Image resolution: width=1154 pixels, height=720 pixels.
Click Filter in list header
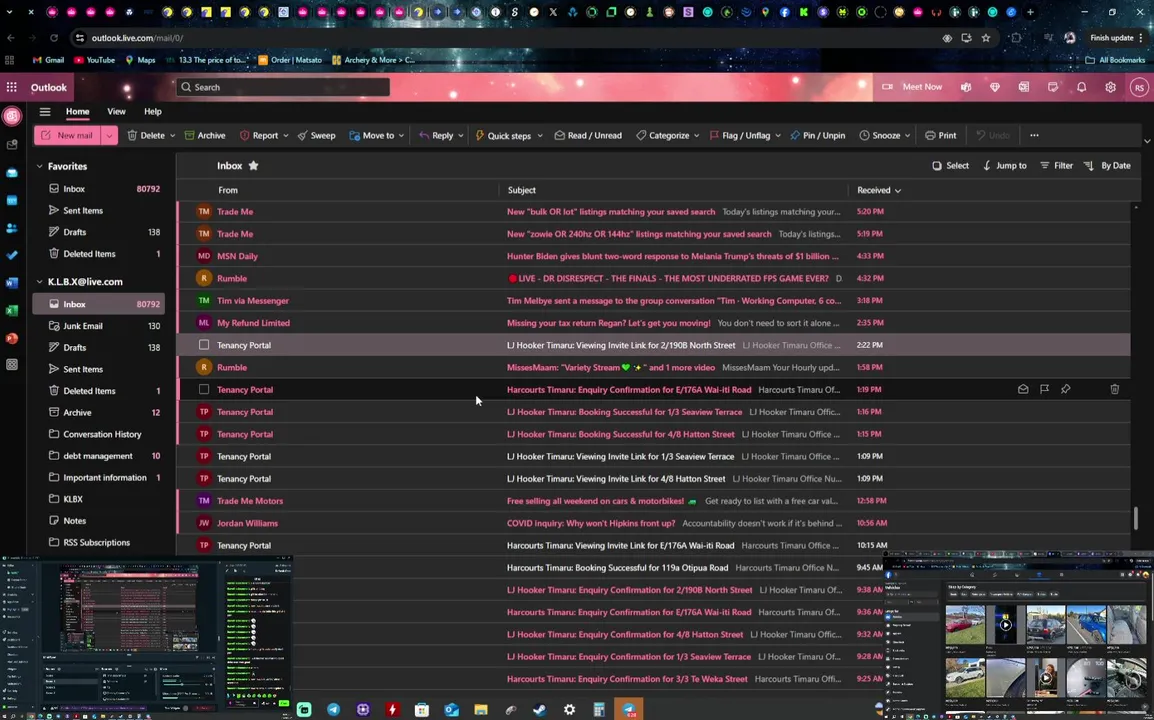(1056, 166)
